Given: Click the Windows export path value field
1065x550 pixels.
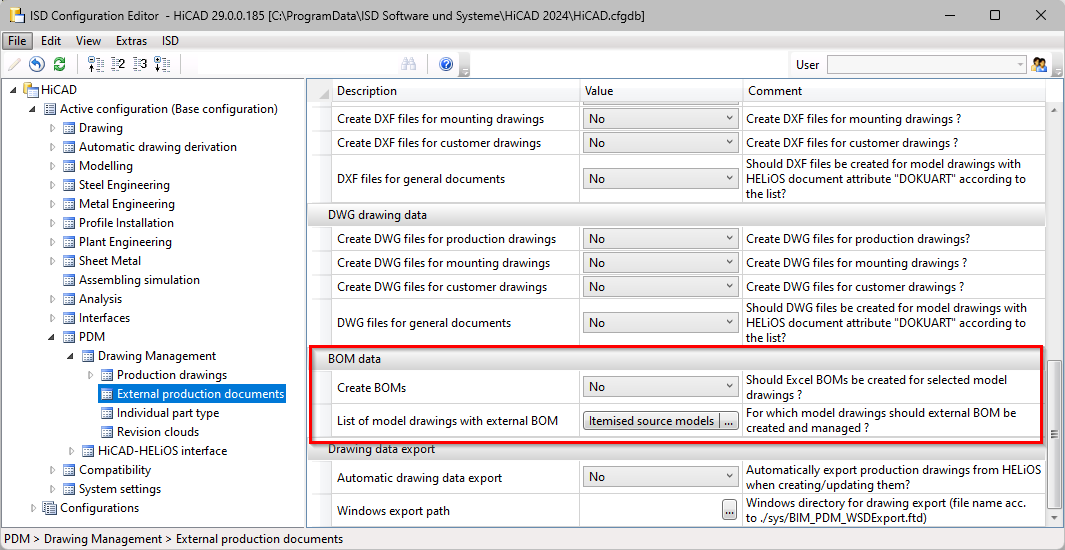Looking at the screenshot, I should pyautogui.click(x=650, y=510).
